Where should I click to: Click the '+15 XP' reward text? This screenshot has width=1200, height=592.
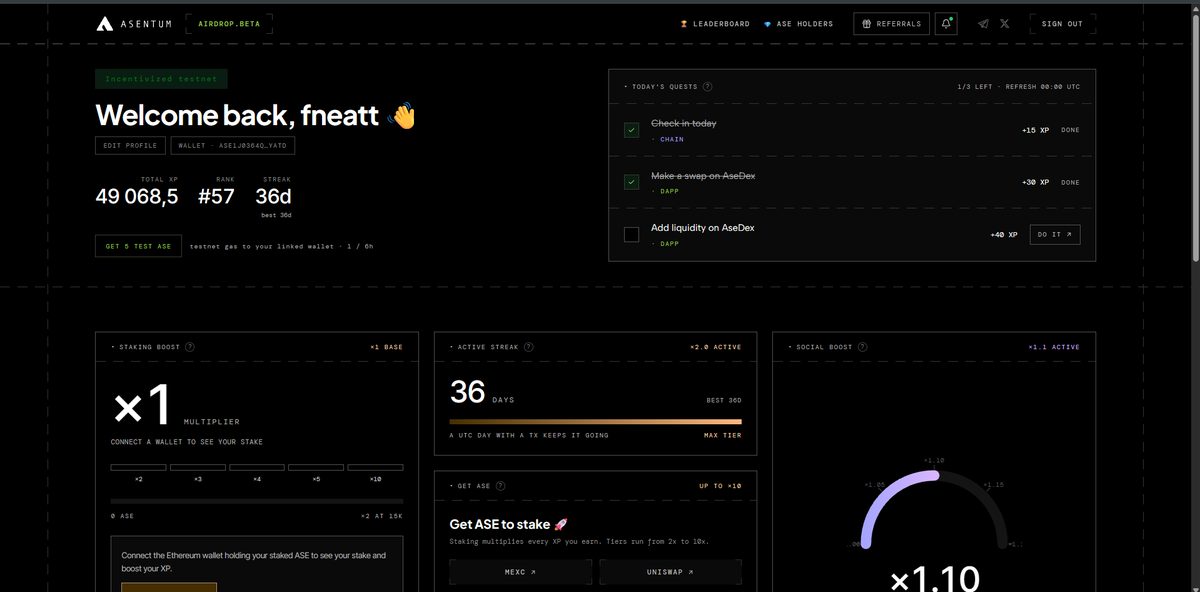(1035, 130)
